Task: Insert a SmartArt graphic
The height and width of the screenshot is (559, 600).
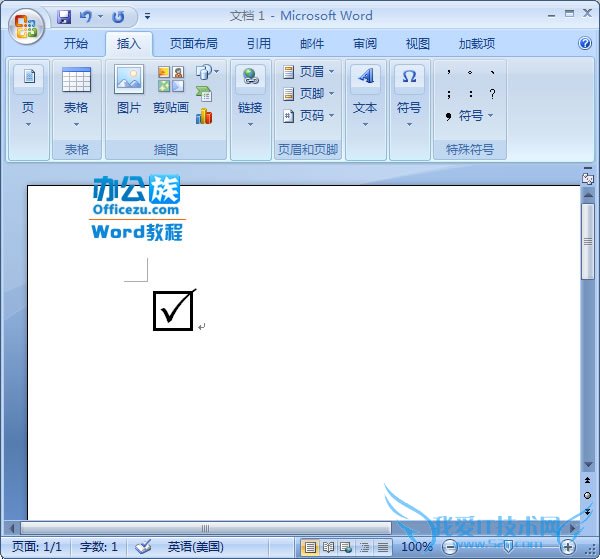Action: click(x=204, y=94)
